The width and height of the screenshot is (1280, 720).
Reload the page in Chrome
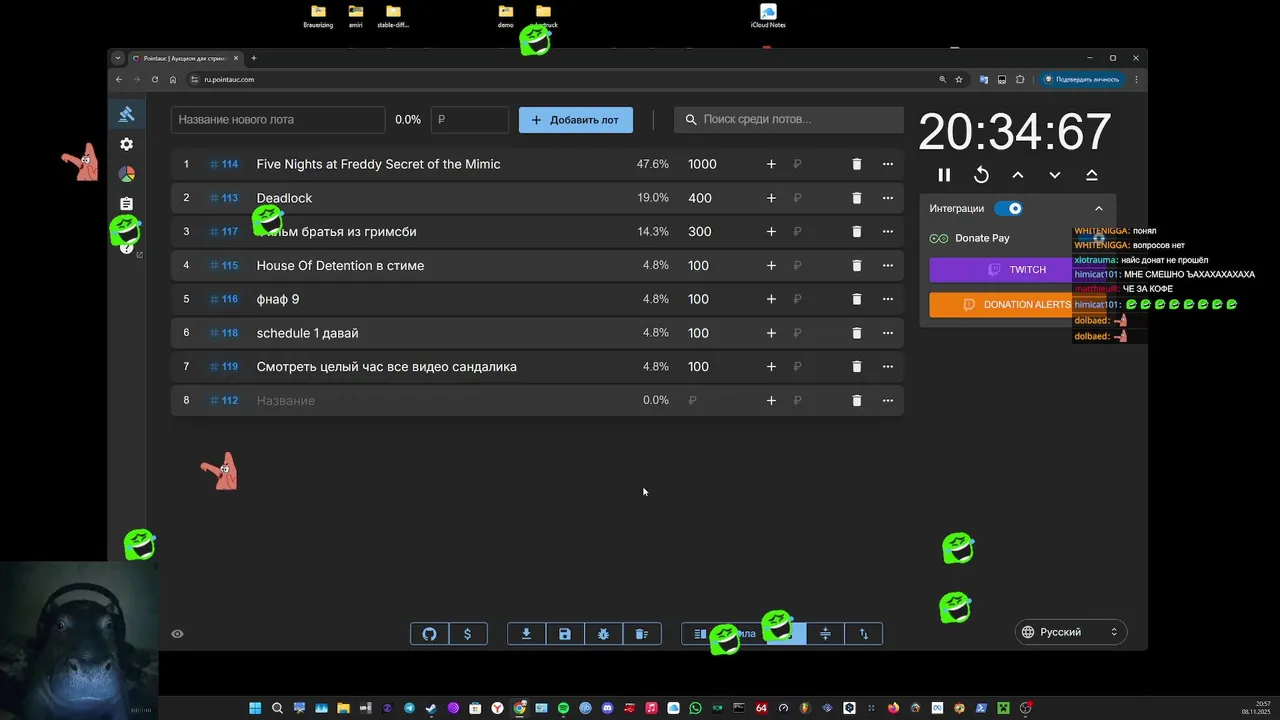point(155,79)
